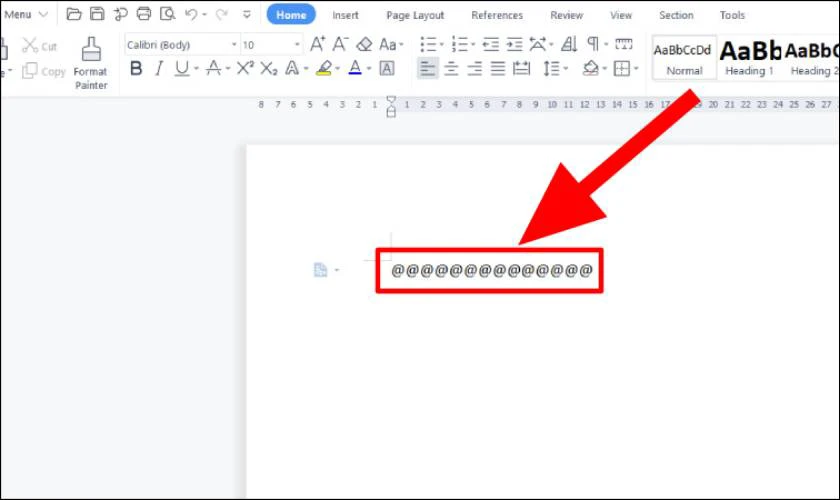Click the Numbering list icon
The image size is (840, 500).
pyautogui.click(x=460, y=44)
